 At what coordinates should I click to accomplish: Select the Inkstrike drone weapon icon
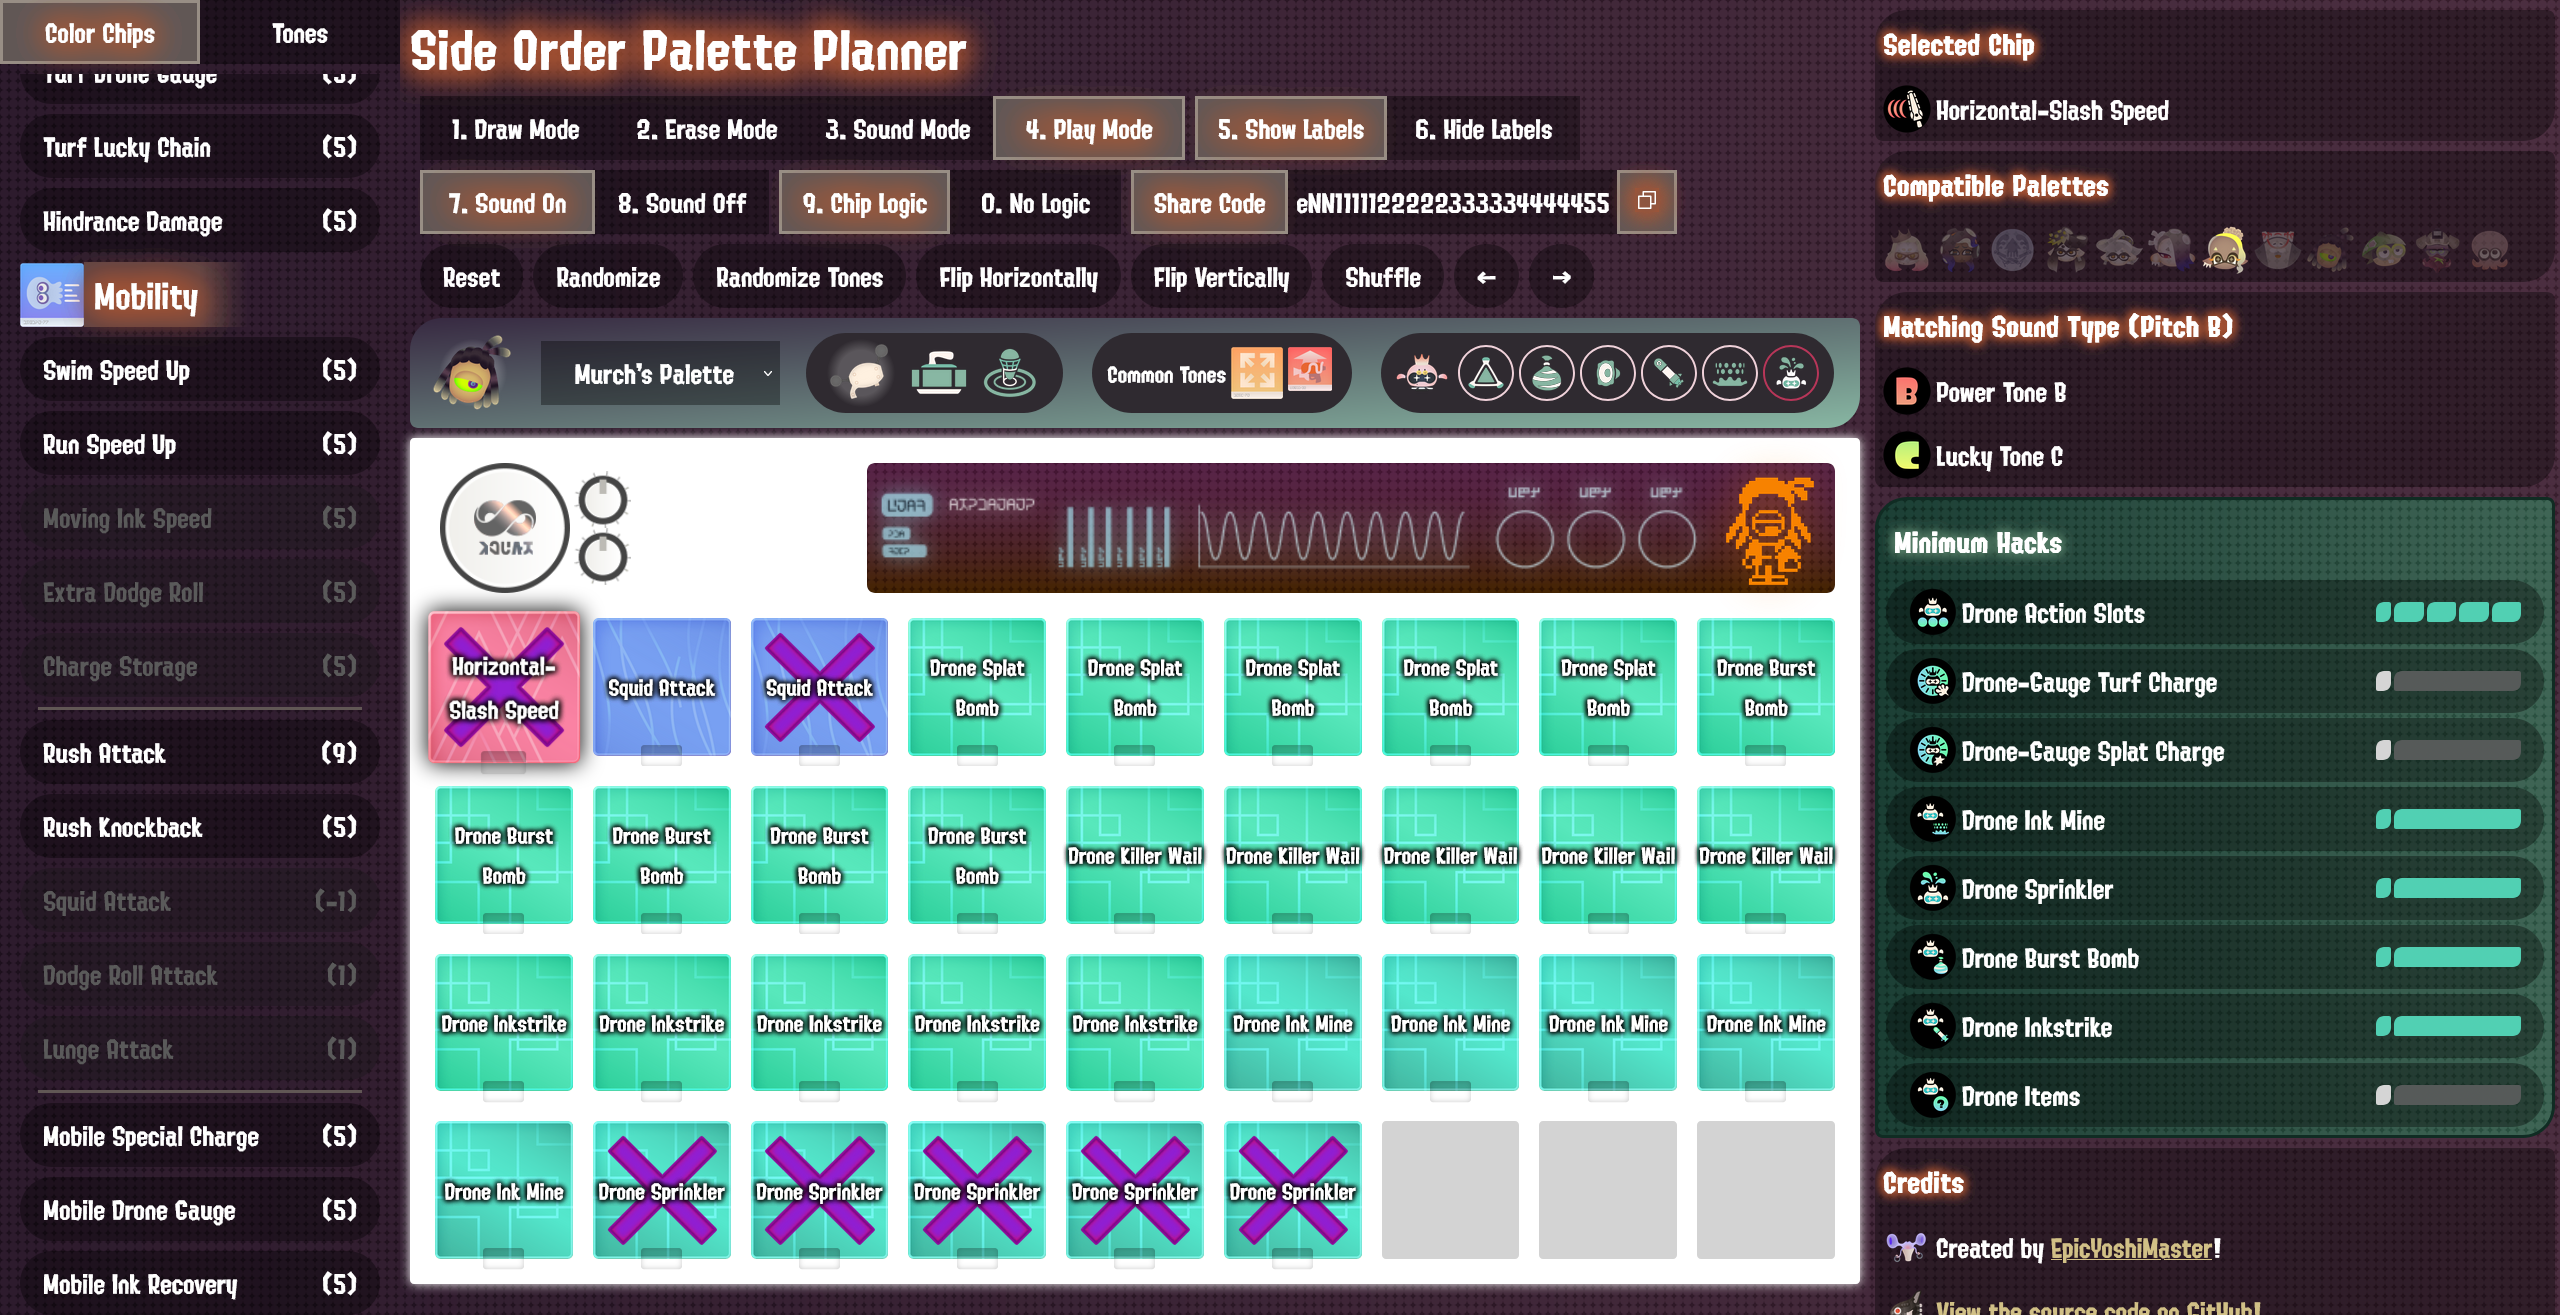tap(1669, 375)
